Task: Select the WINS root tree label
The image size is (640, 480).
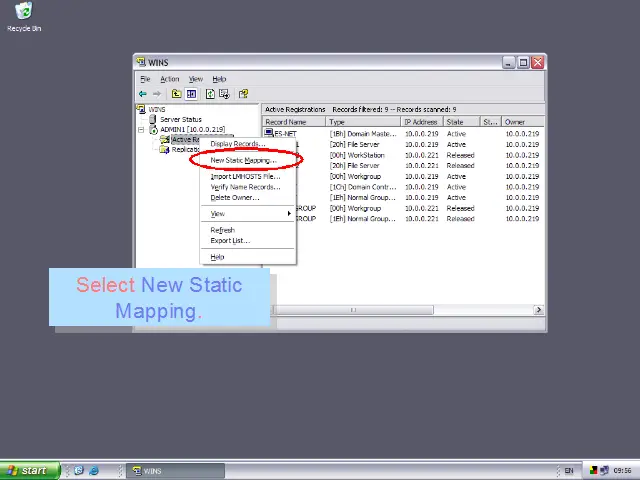Action: 157,109
